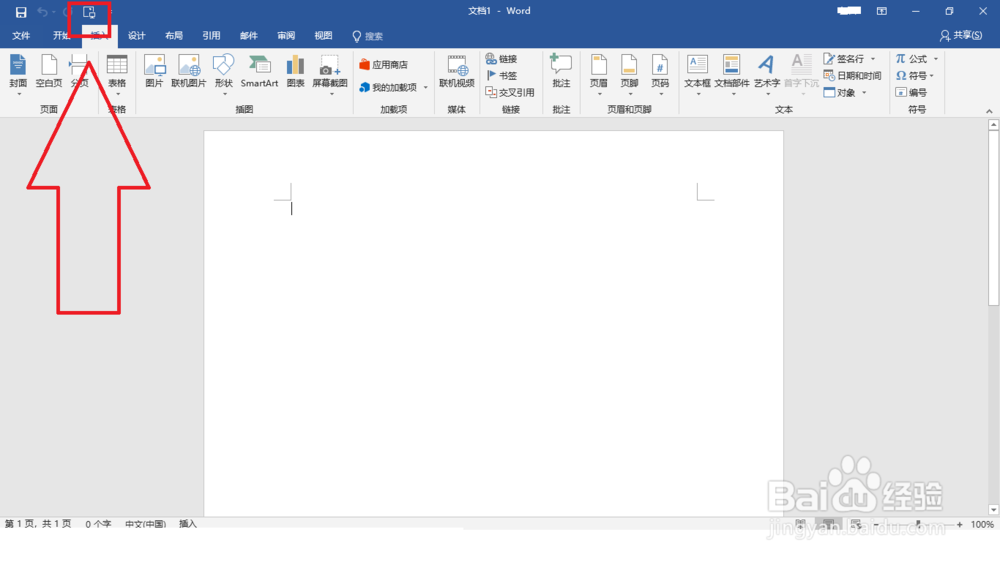Open ribbon display options icon in title bar
This screenshot has height=562, width=1000.
point(882,11)
